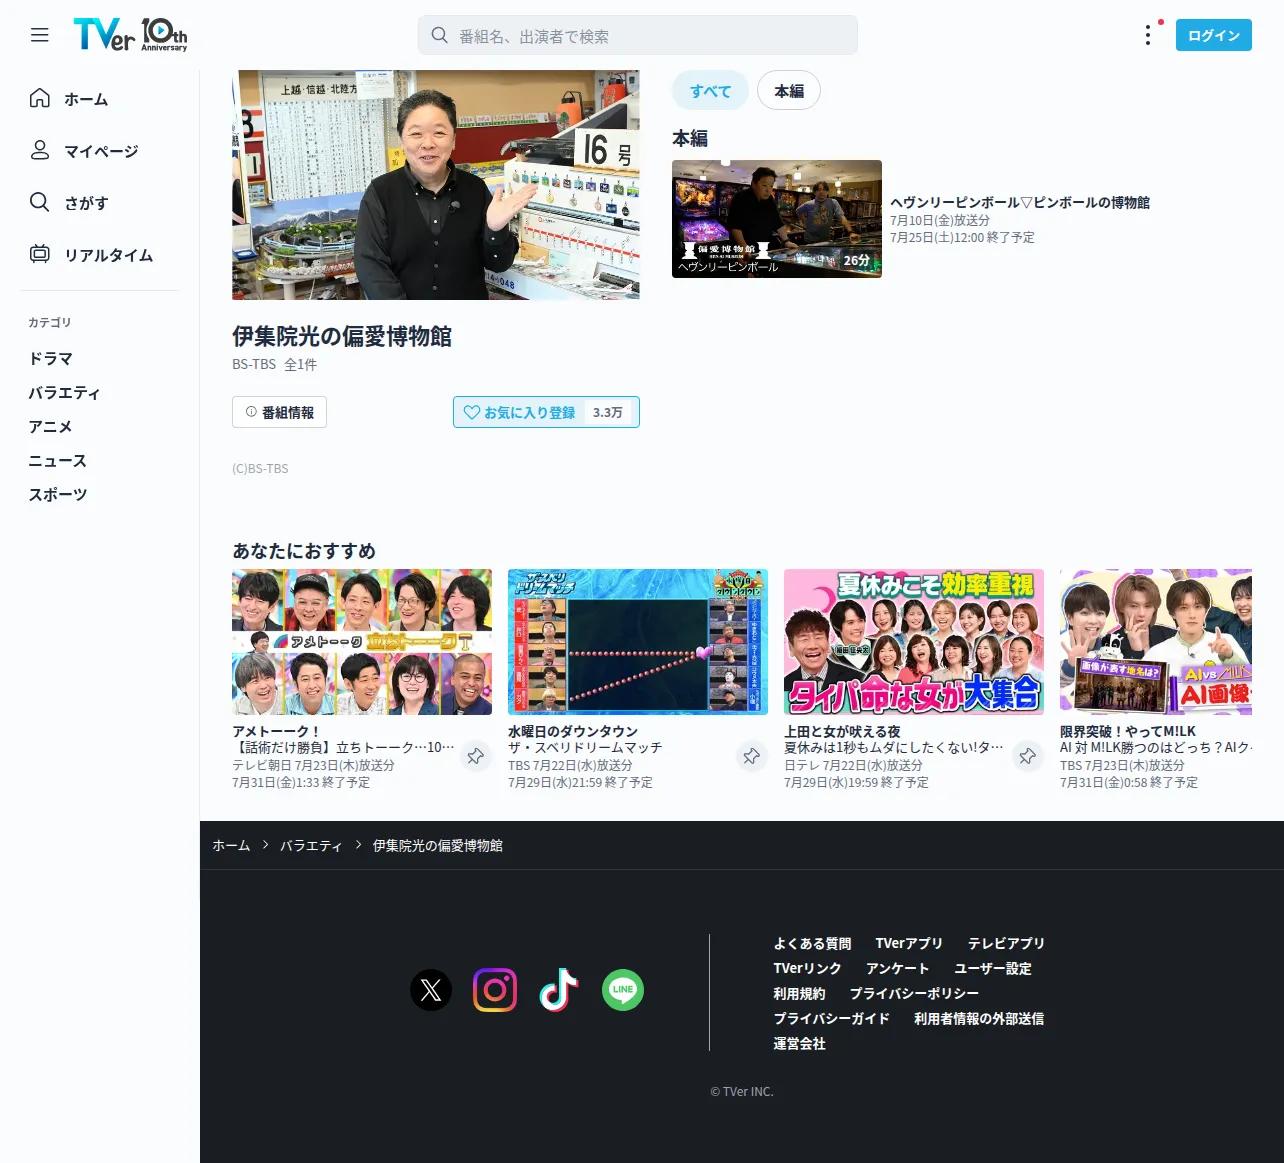Open 限界突破!やってM!LK thumbnail
Screen dimensions: 1284x1163
(x=1156, y=642)
